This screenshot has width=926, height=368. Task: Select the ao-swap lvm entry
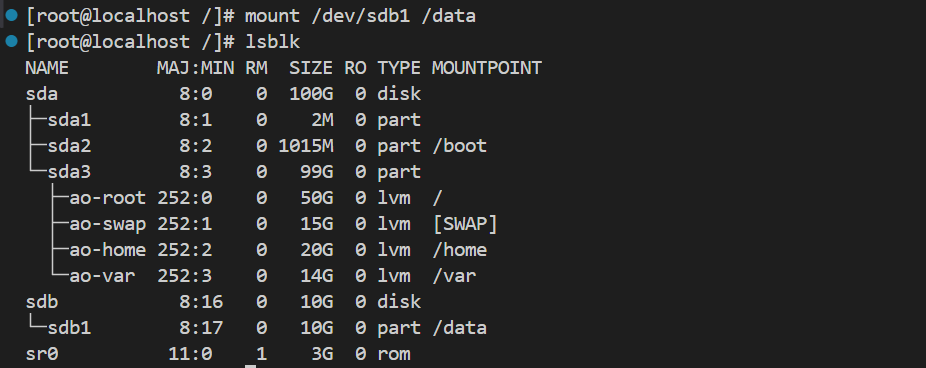[x=107, y=224]
